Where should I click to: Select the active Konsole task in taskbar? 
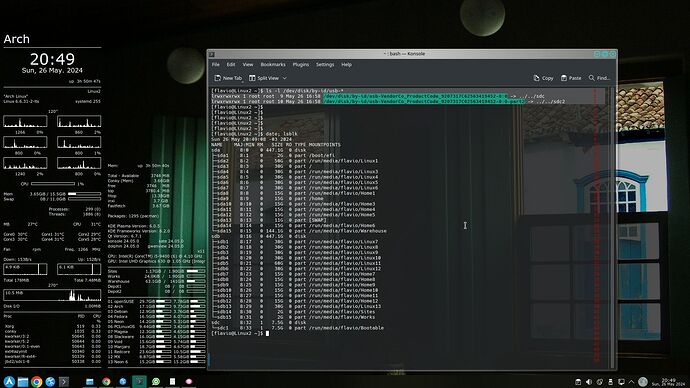[139, 381]
